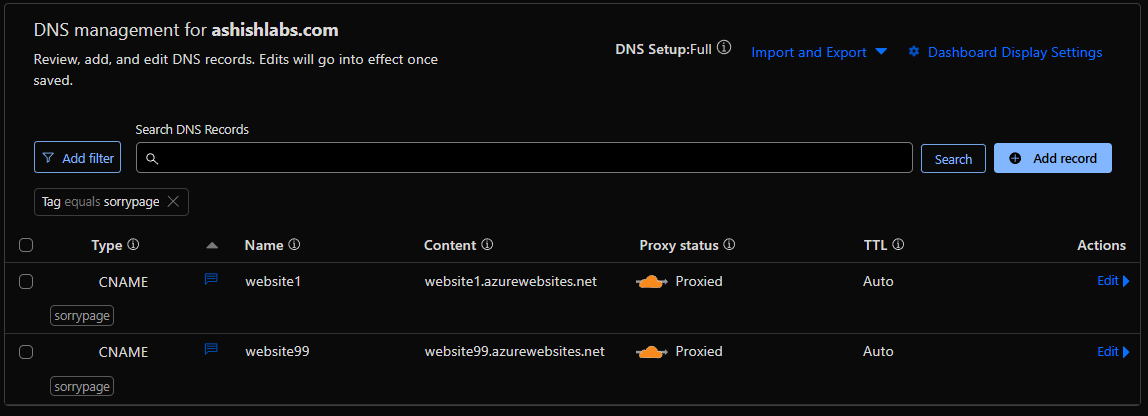The image size is (1148, 416).
Task: Click the orange proxied cloud for website1
Action: [652, 282]
